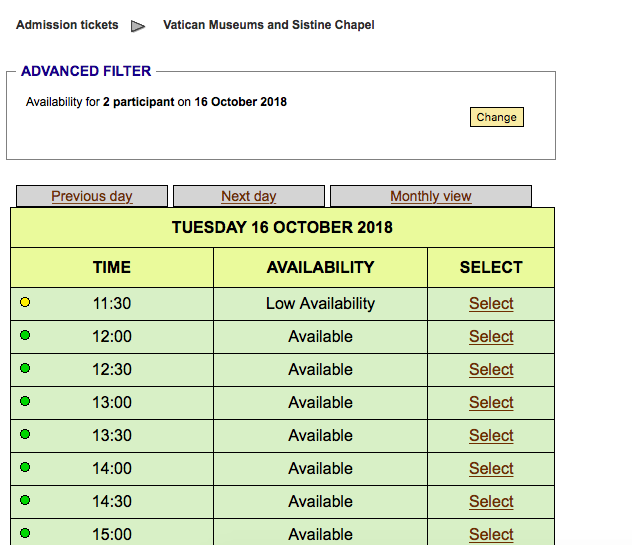
Task: Click the yellow low-availability dot for 11:30
Action: [25, 303]
